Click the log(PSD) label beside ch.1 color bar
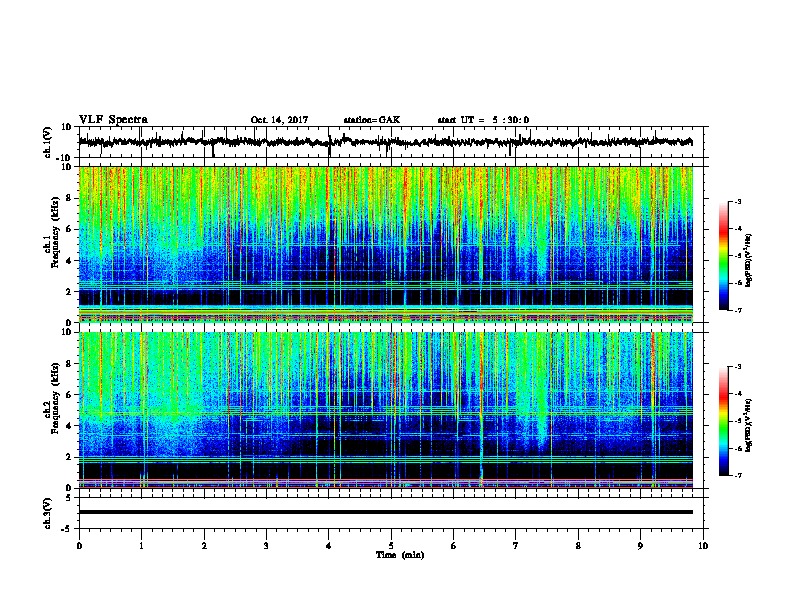The width and height of the screenshot is (792, 612). tap(748, 260)
